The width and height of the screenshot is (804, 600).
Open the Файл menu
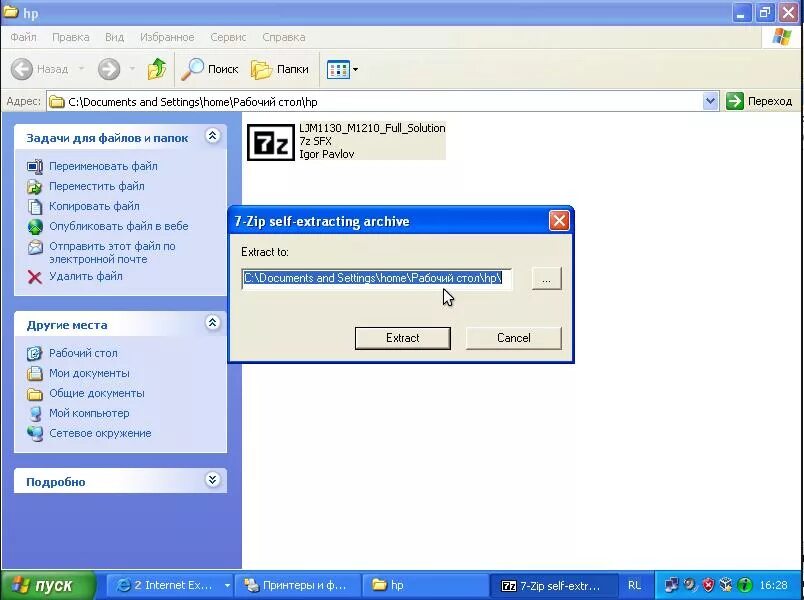(x=23, y=37)
